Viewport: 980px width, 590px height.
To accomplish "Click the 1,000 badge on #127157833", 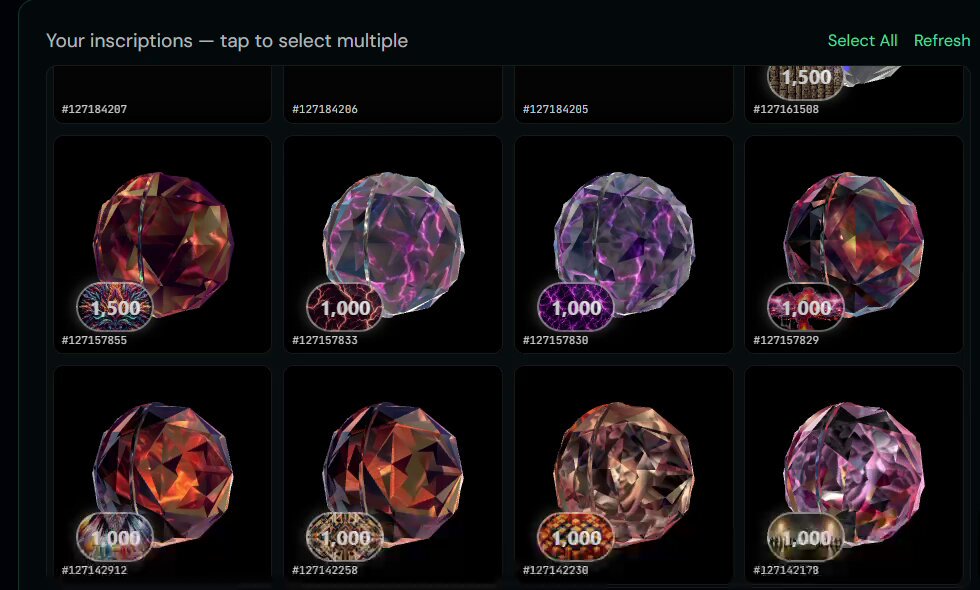I will coord(345,308).
